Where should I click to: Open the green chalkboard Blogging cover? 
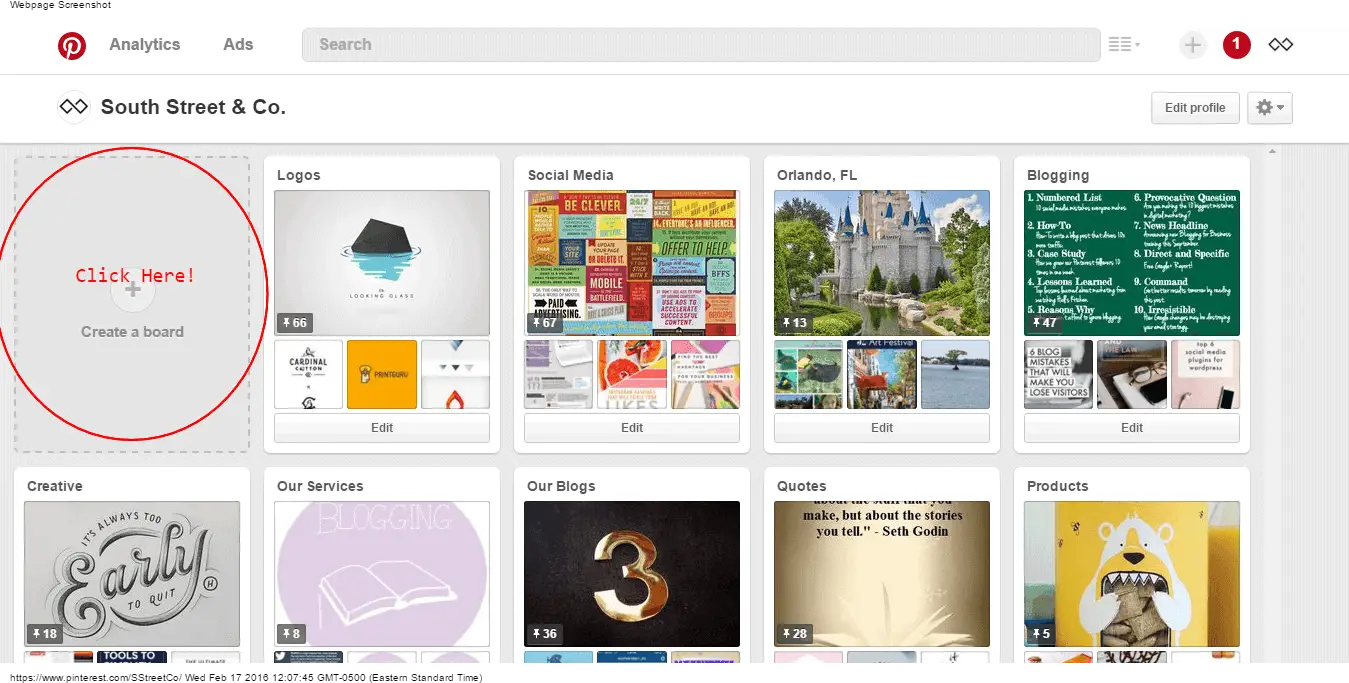(x=1132, y=263)
